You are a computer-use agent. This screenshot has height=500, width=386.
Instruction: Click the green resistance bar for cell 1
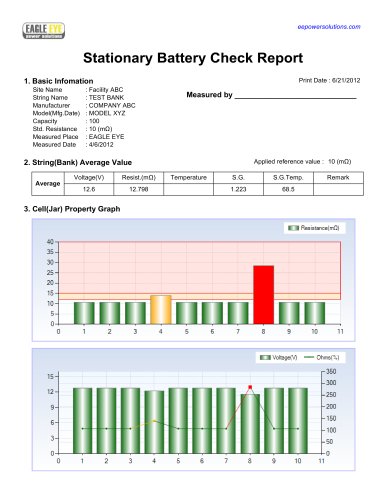[84, 313]
